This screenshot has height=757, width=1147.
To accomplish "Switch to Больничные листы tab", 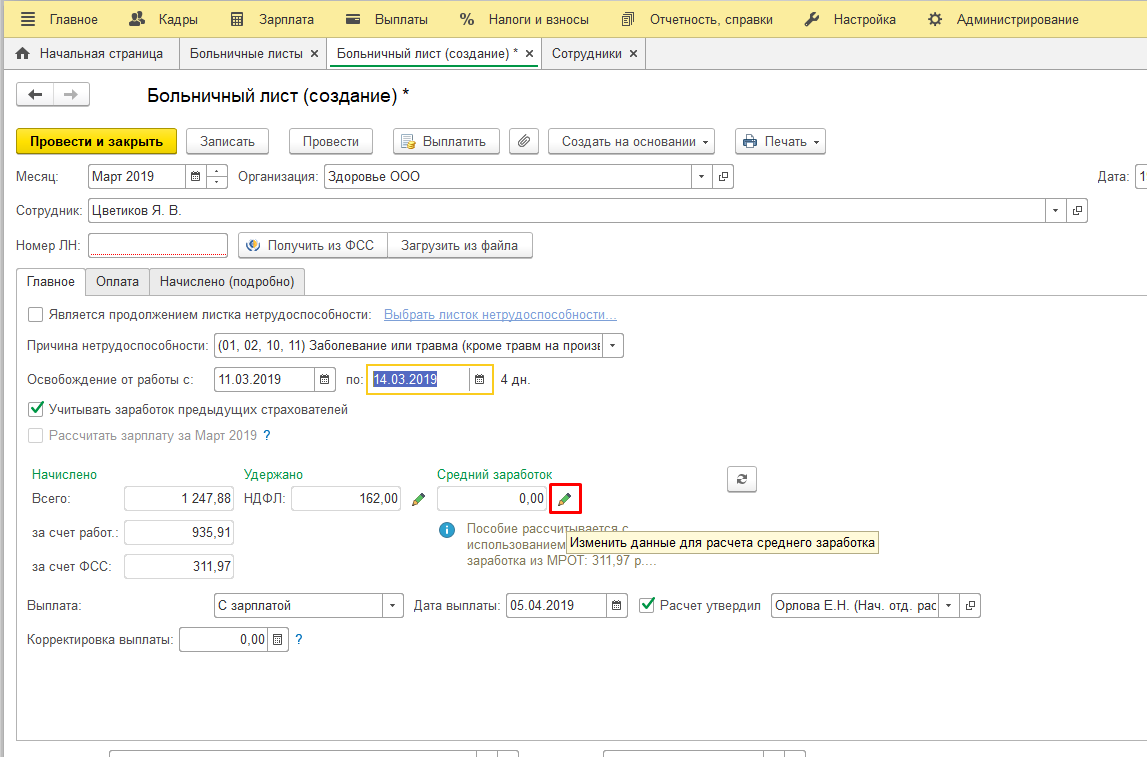I will pyautogui.click(x=246, y=53).
